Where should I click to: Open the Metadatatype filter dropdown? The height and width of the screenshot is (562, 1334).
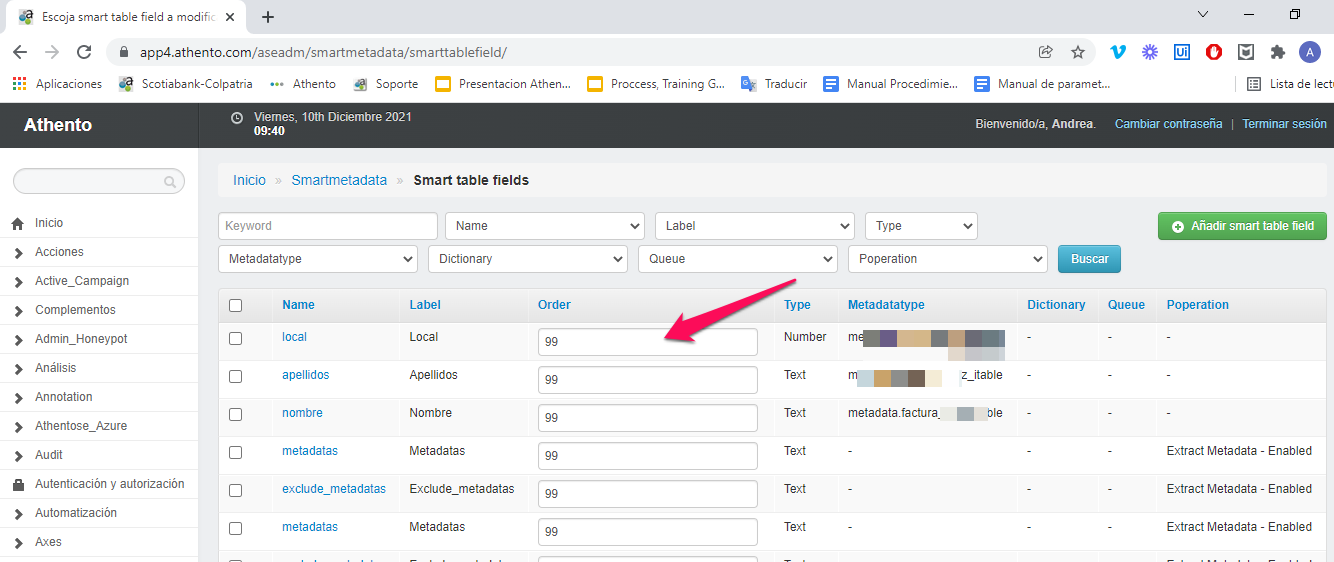click(317, 259)
